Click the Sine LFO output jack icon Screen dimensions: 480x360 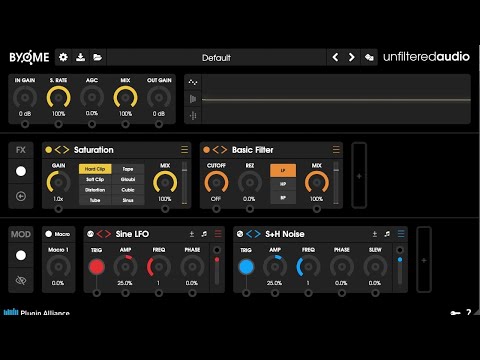[217, 250]
